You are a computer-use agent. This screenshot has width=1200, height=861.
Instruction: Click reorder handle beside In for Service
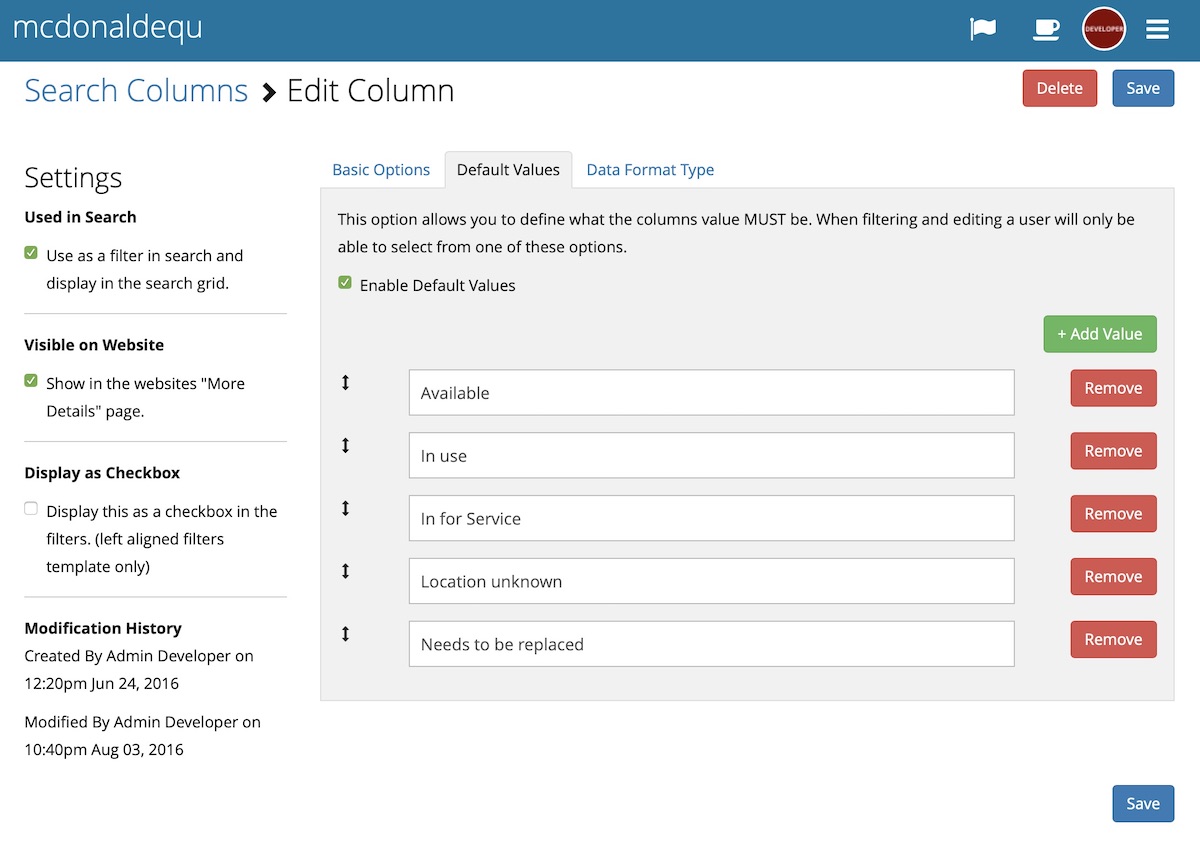click(346, 508)
